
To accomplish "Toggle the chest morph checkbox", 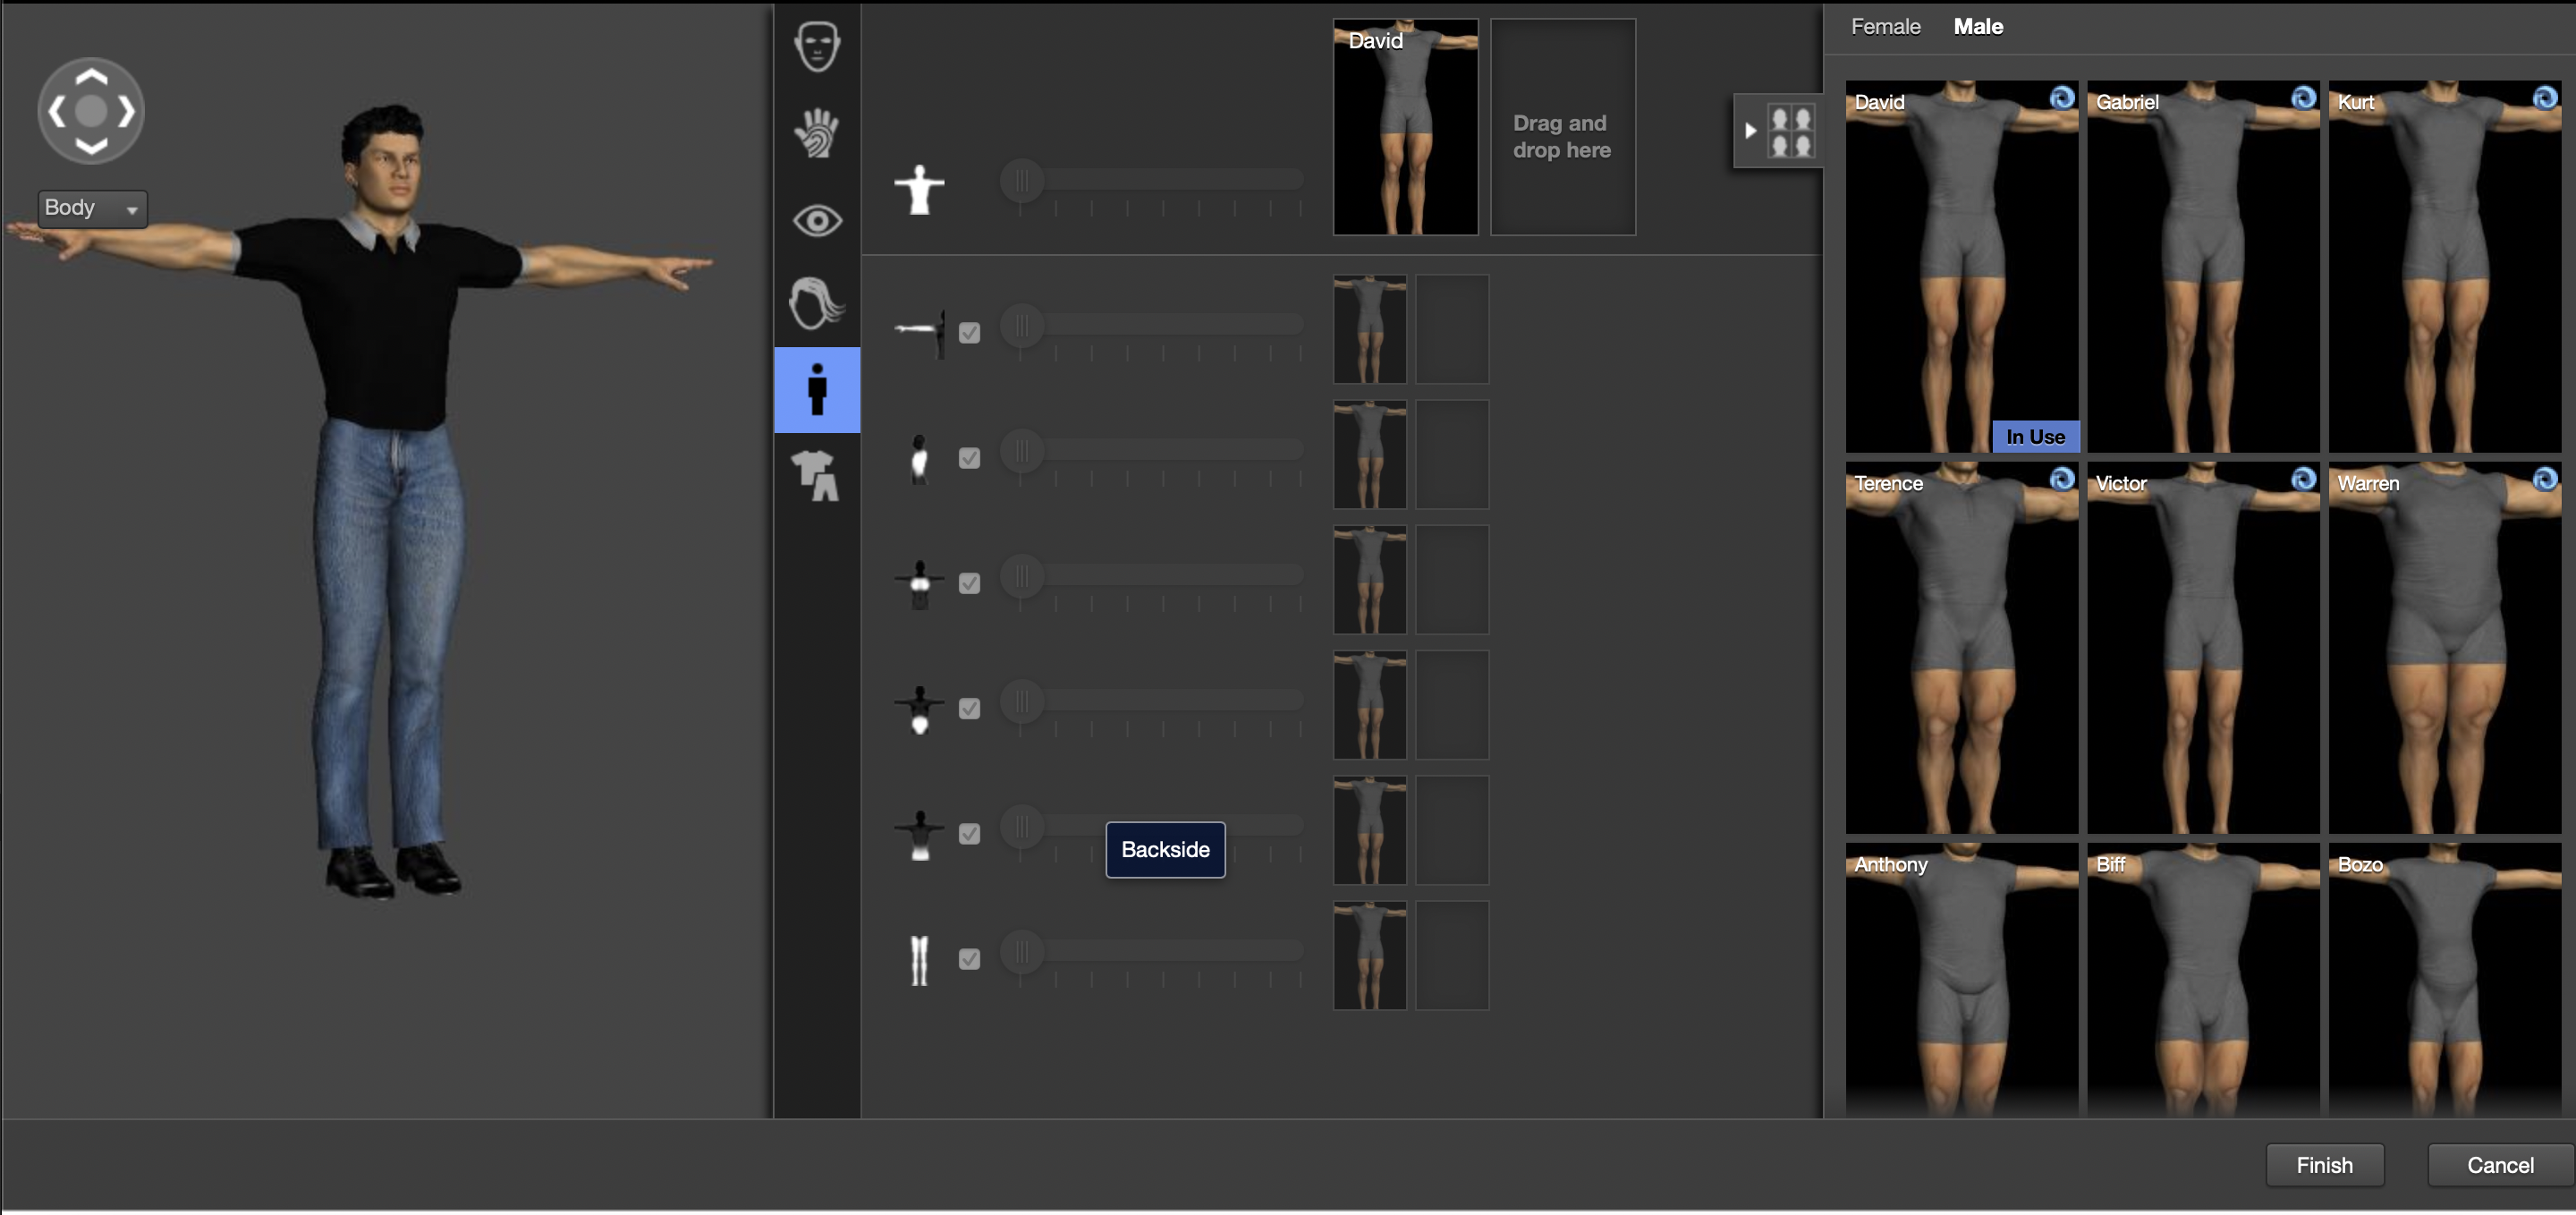I will tap(969, 583).
